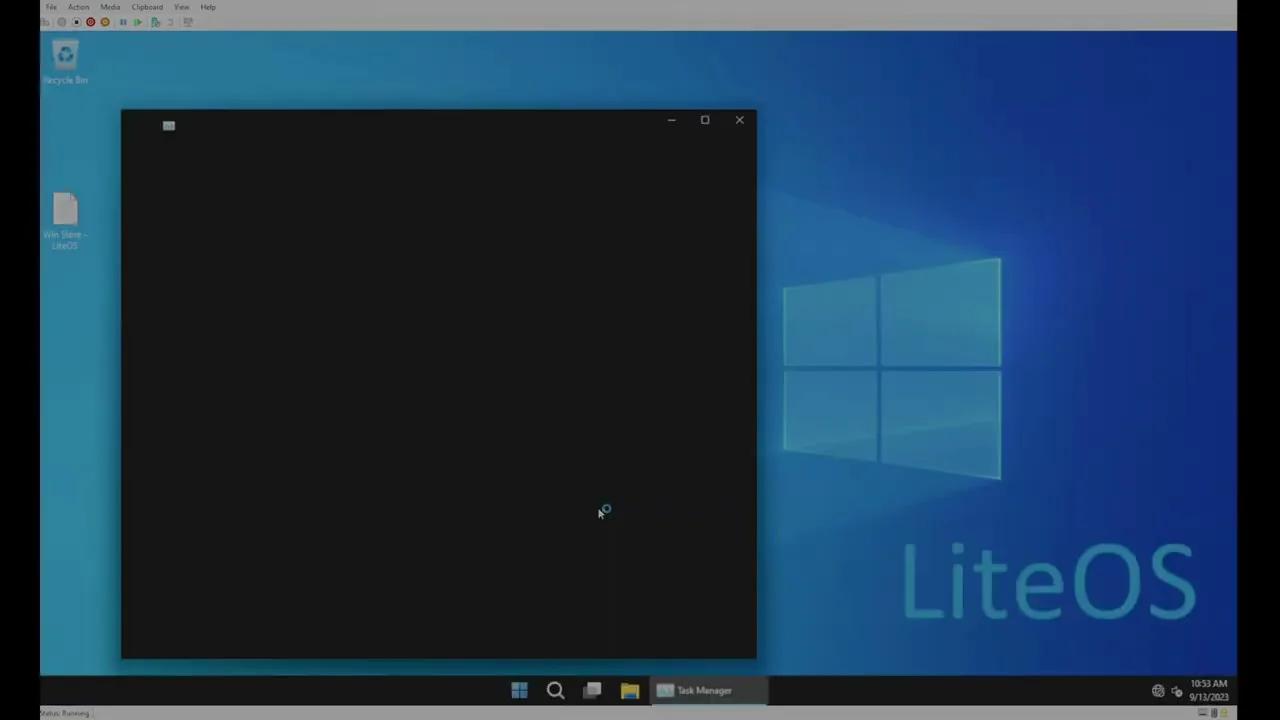The width and height of the screenshot is (1280, 720).
Task: Open the Action menu
Action: click(78, 7)
